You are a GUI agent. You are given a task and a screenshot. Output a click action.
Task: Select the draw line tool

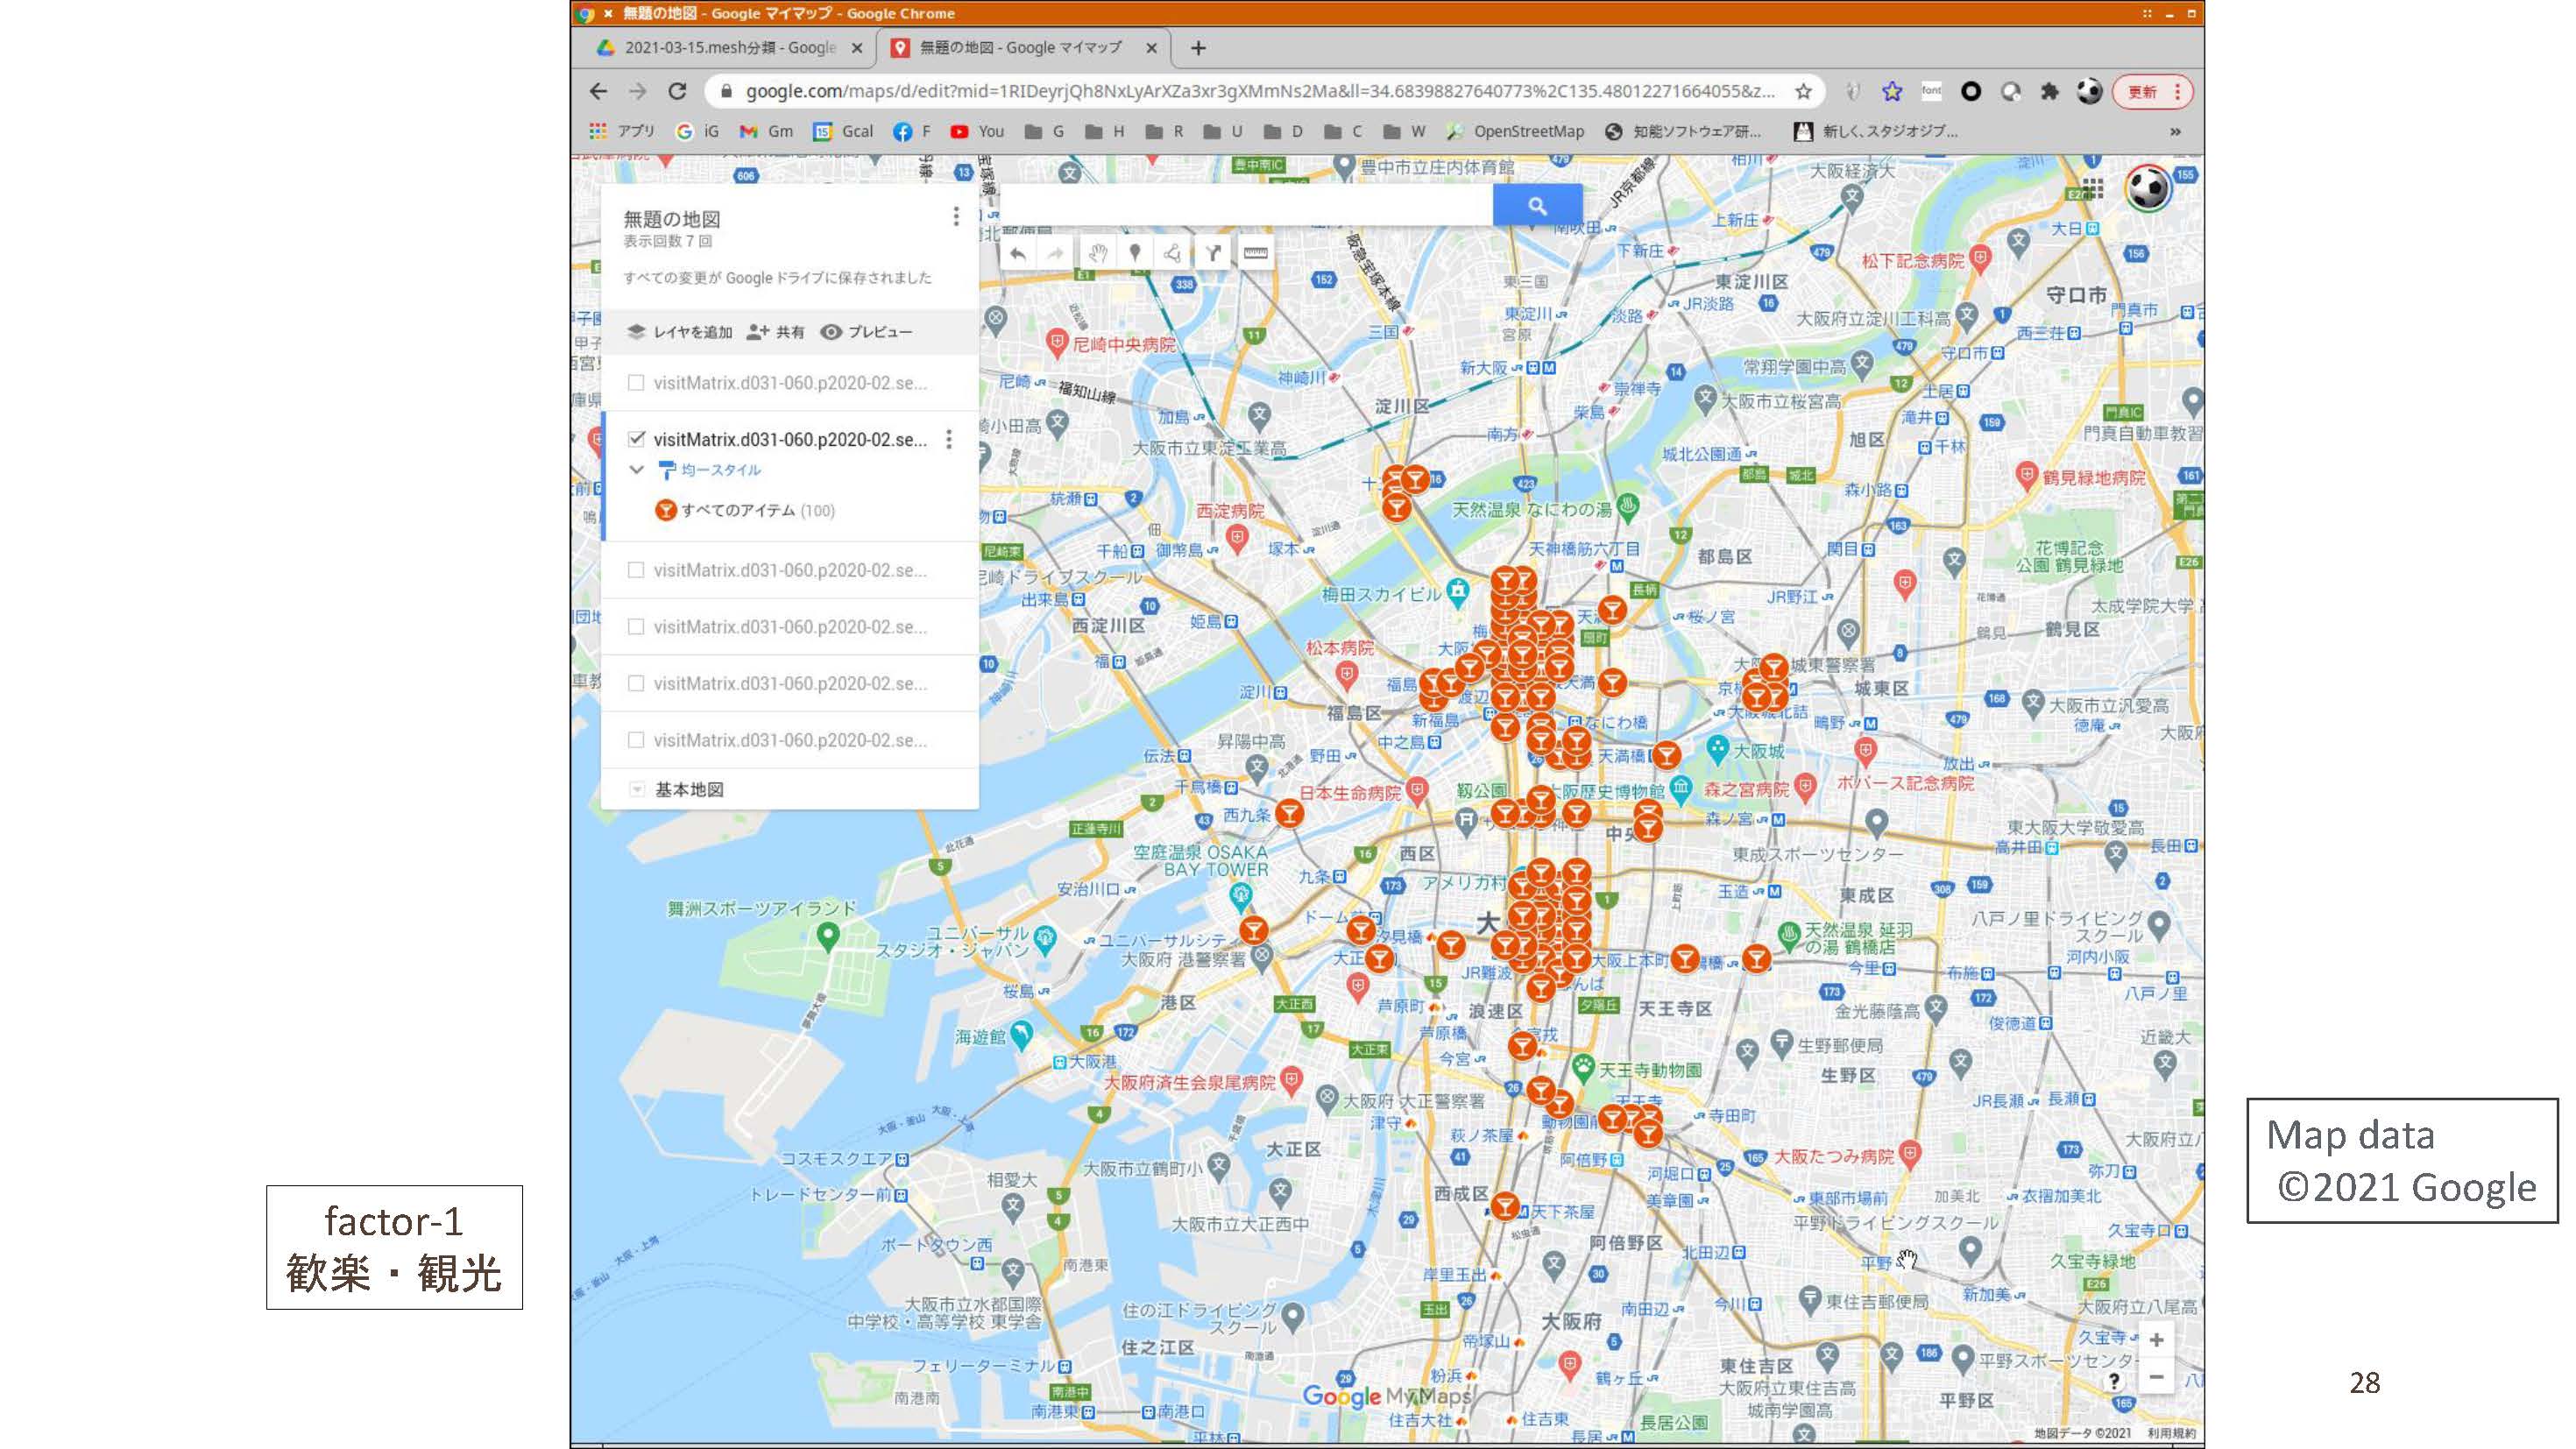coord(1173,254)
